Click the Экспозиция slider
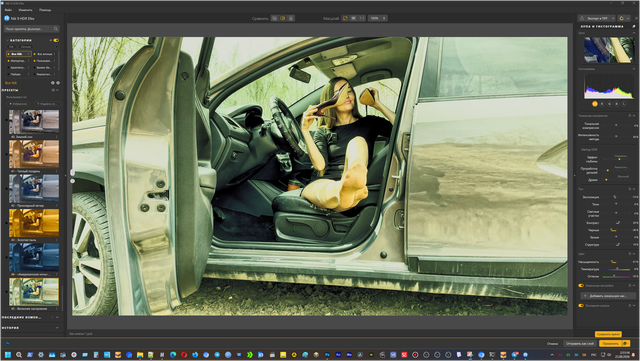640x361 pixels. pos(616,197)
